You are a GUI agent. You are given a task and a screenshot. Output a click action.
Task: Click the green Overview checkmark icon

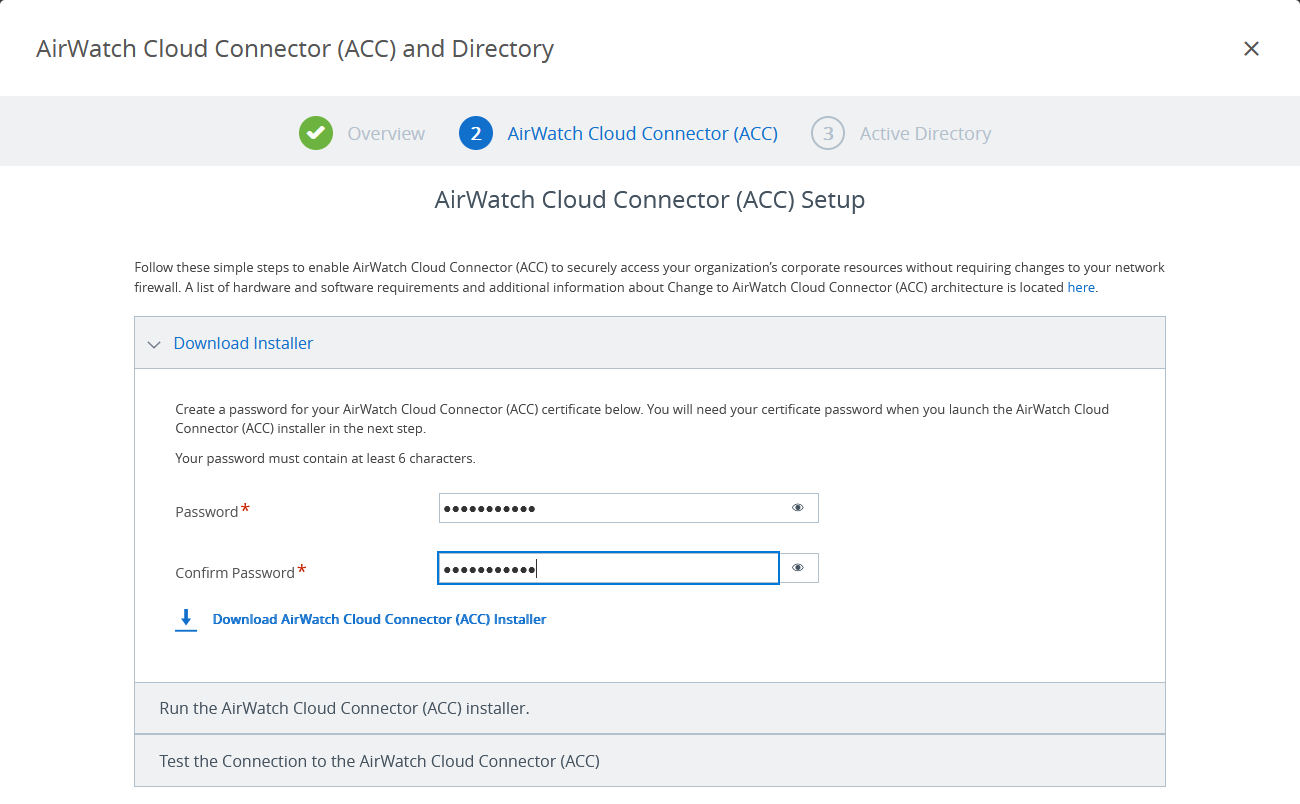coord(315,133)
